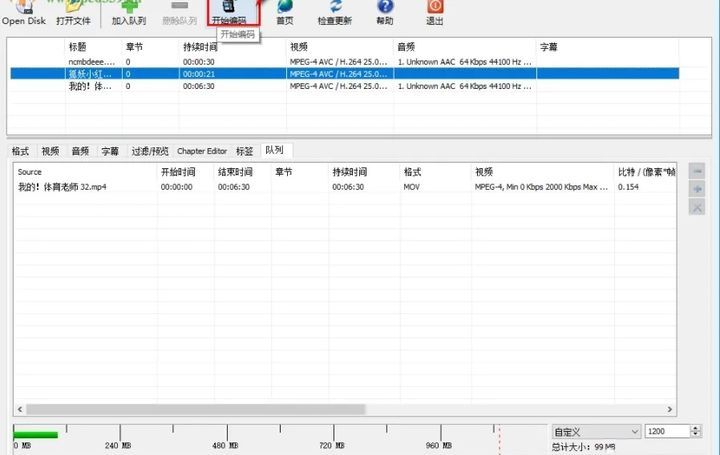Screen dimensions: 720x455
Task: Open the 标签 tab
Action: 244,151
